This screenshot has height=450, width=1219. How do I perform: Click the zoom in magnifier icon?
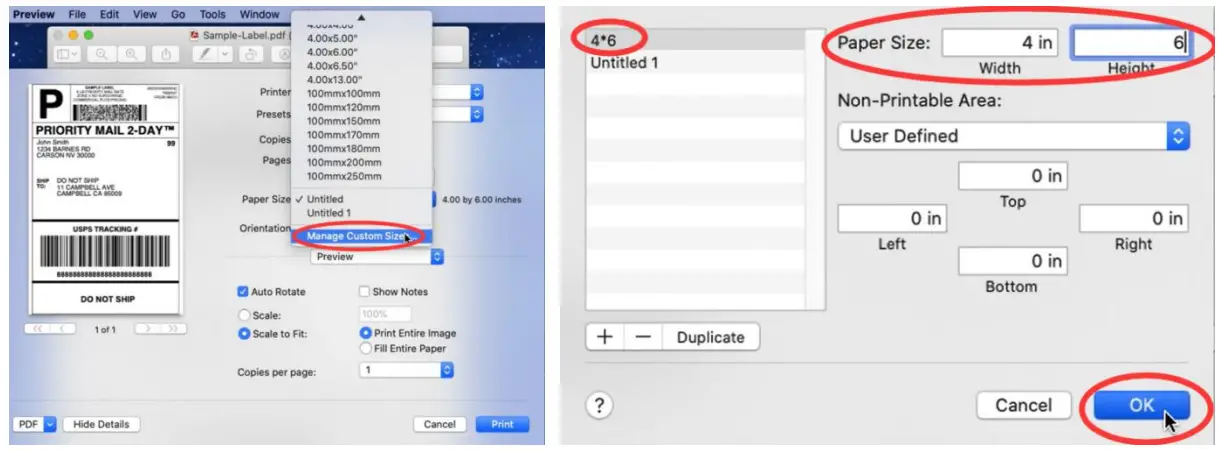click(x=132, y=54)
